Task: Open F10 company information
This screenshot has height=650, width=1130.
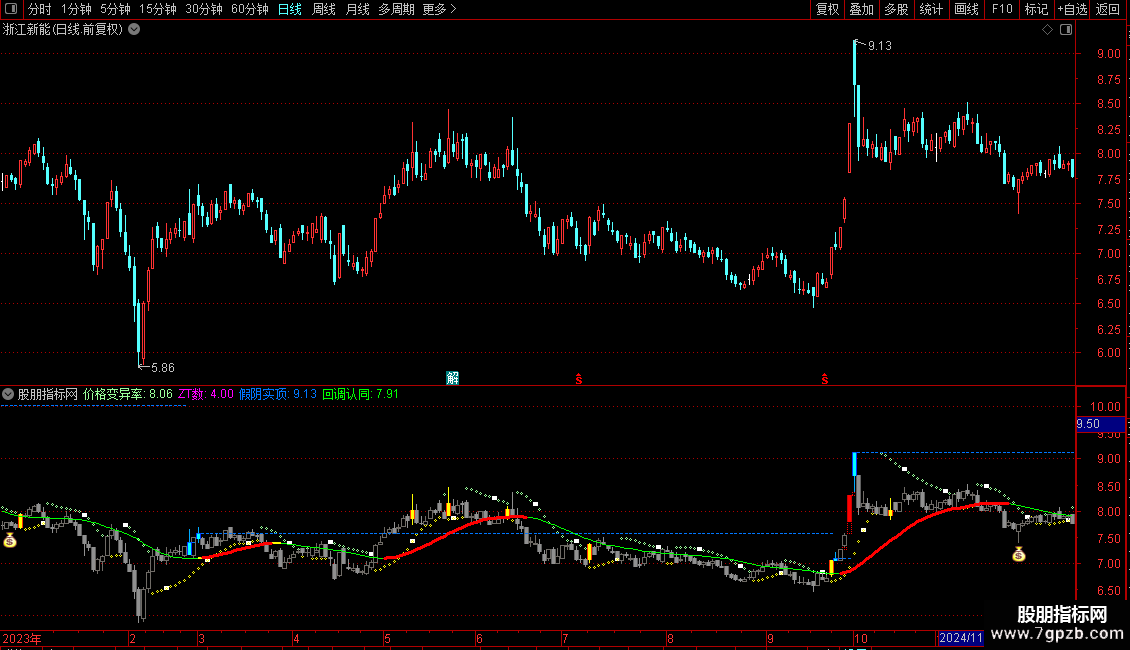Action: (x=1002, y=9)
